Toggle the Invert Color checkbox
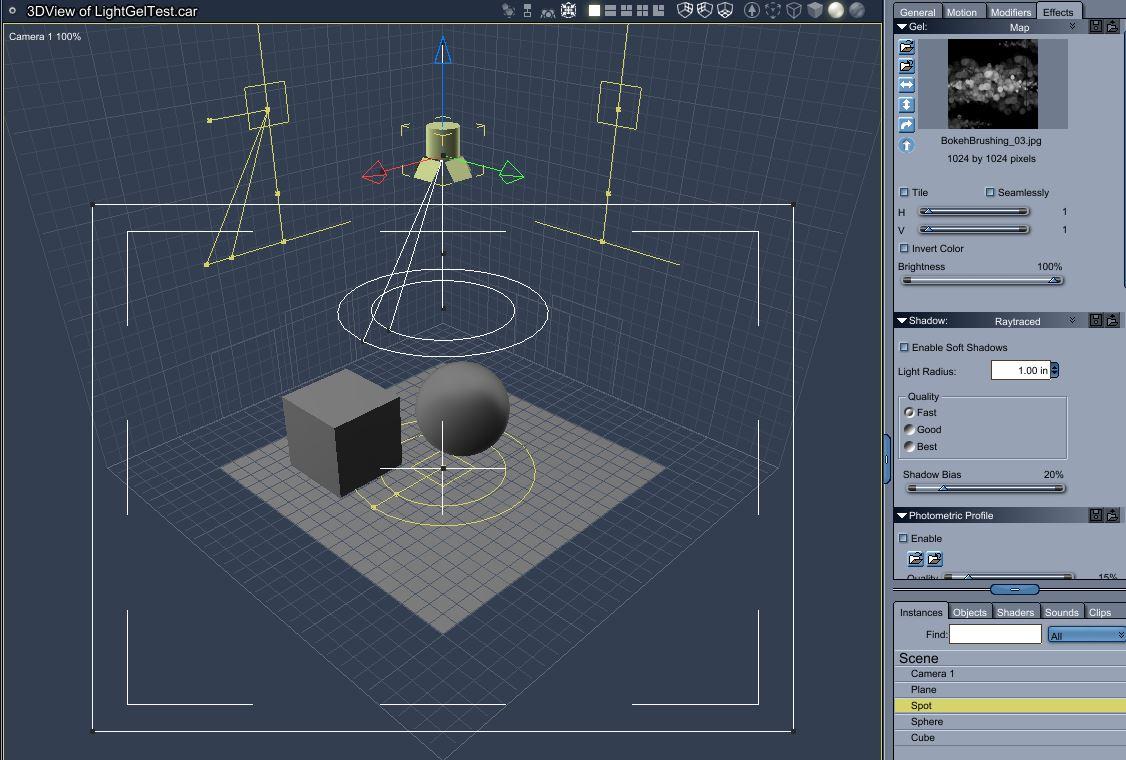 [x=904, y=249]
